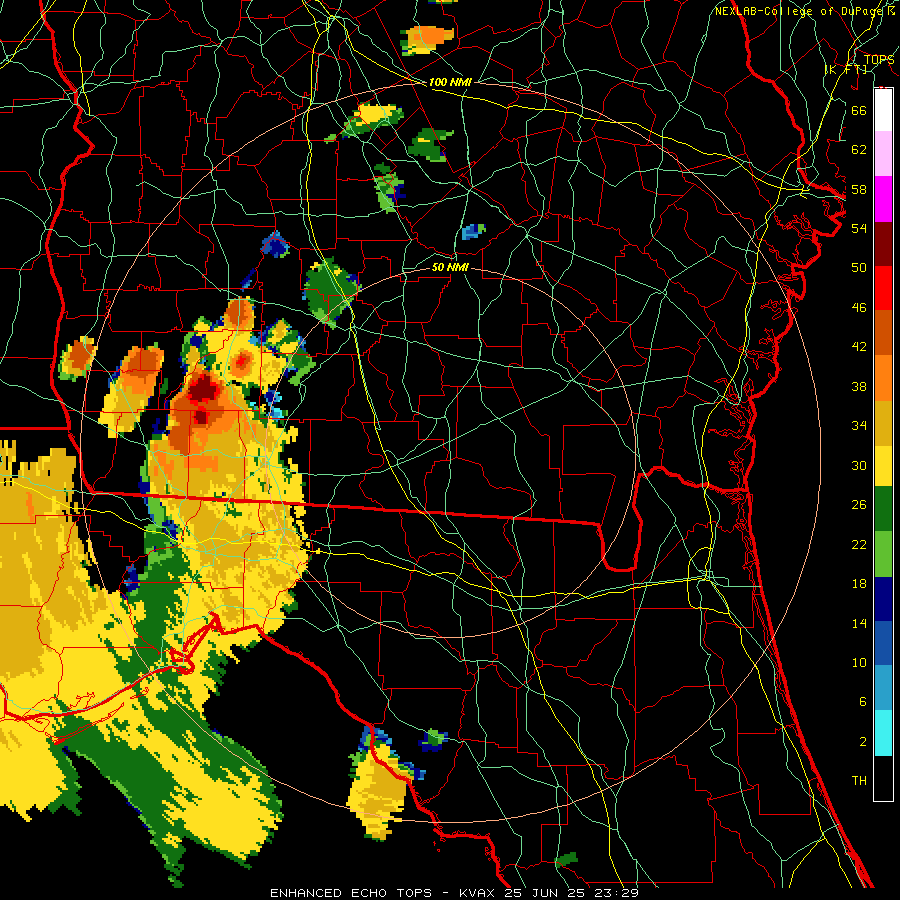Click the '50 NMI' range ring label
This screenshot has height=900, width=900.
[x=450, y=267]
